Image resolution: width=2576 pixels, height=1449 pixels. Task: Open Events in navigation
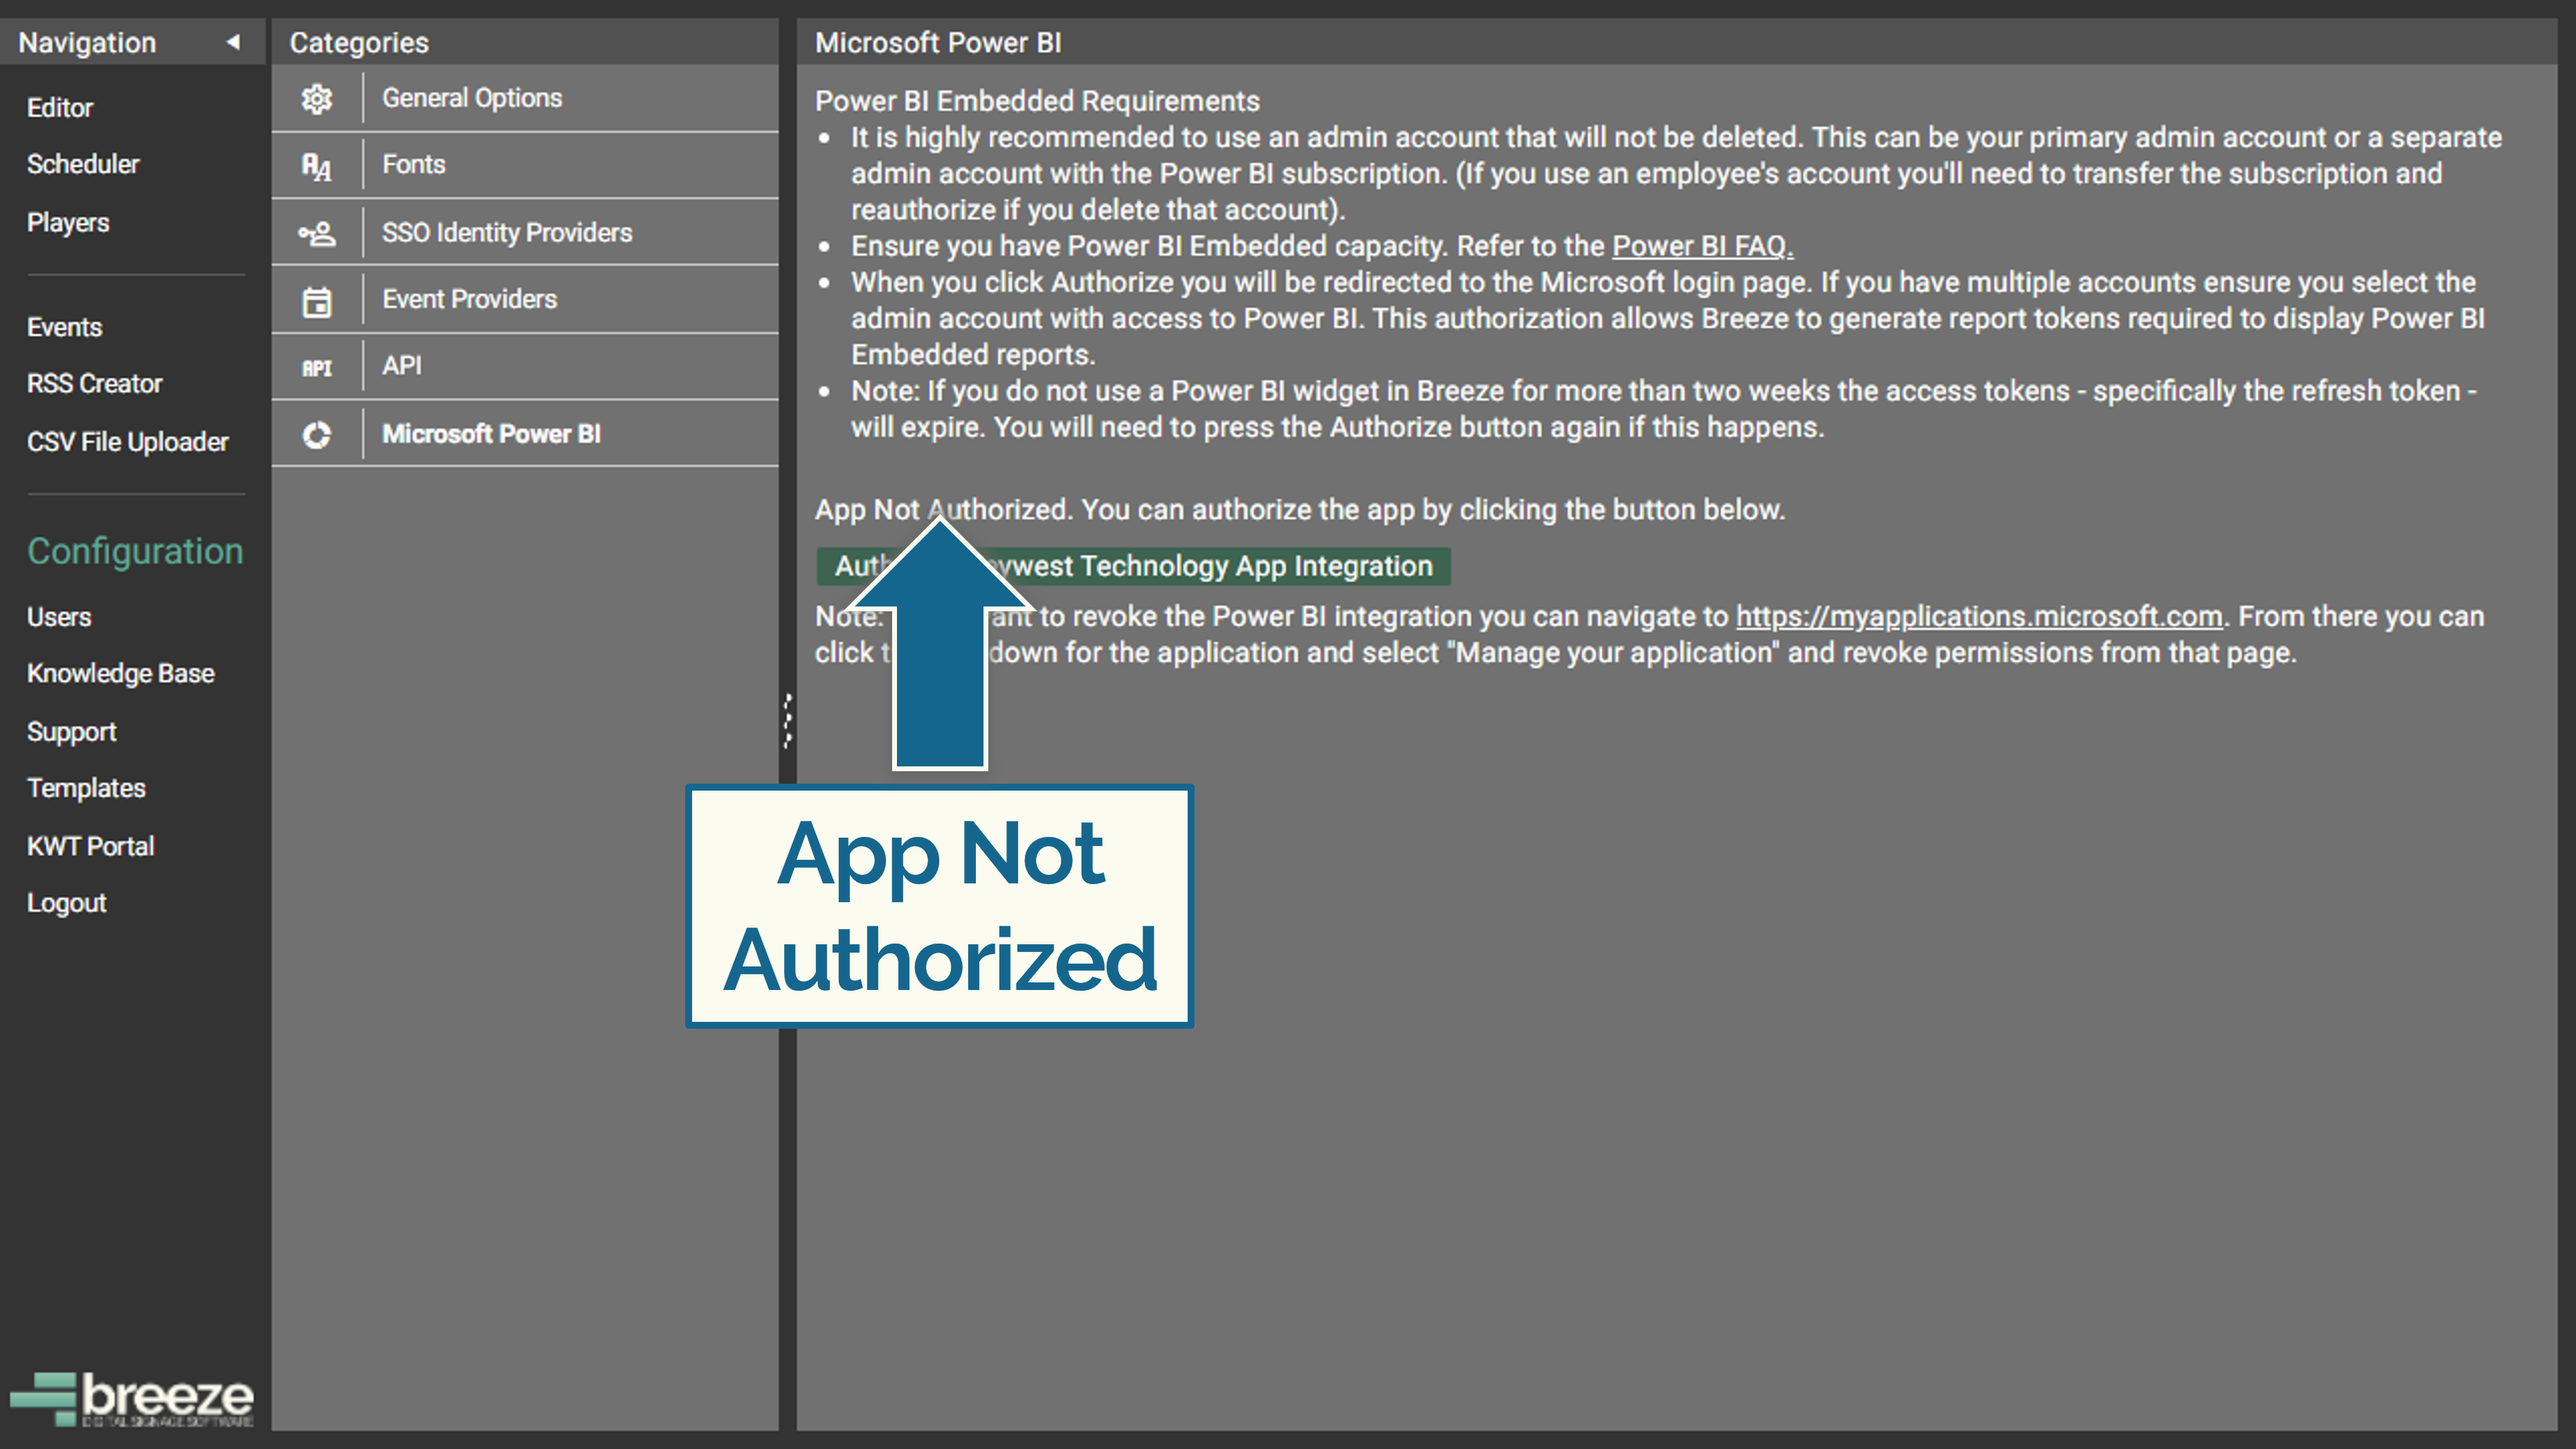click(x=64, y=327)
